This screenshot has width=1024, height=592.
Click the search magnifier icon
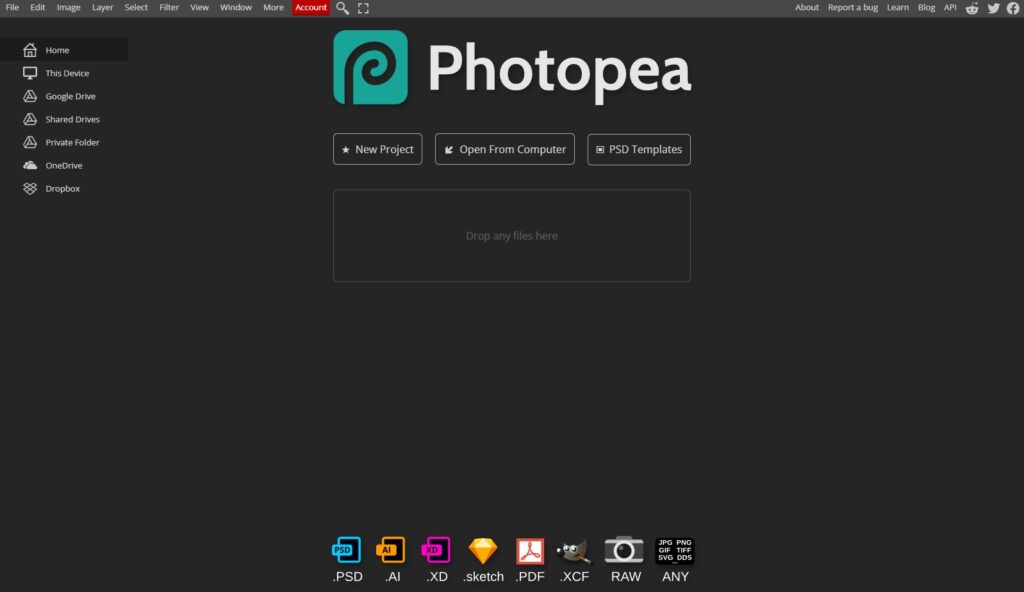point(342,8)
